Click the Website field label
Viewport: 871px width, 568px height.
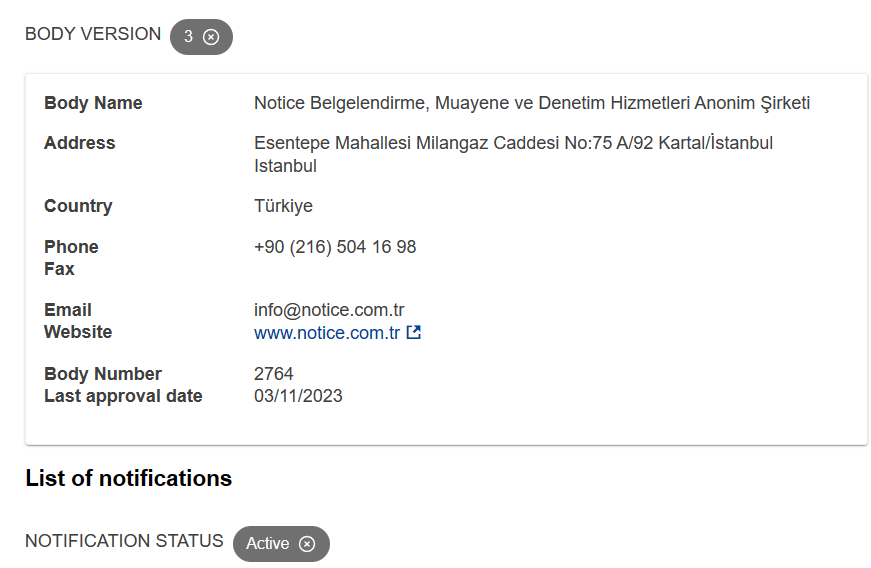[78, 332]
